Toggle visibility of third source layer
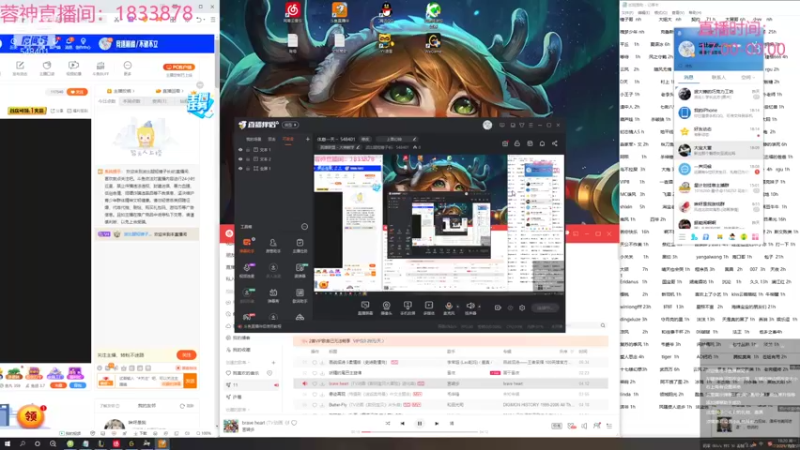This screenshot has height=450, width=800. pos(240,168)
